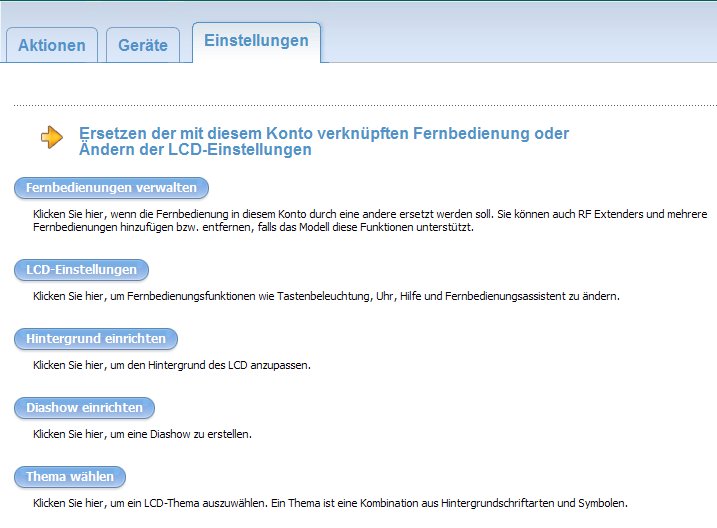The image size is (717, 528).
Task: Choose the Thema wählen button
Action: click(70, 476)
